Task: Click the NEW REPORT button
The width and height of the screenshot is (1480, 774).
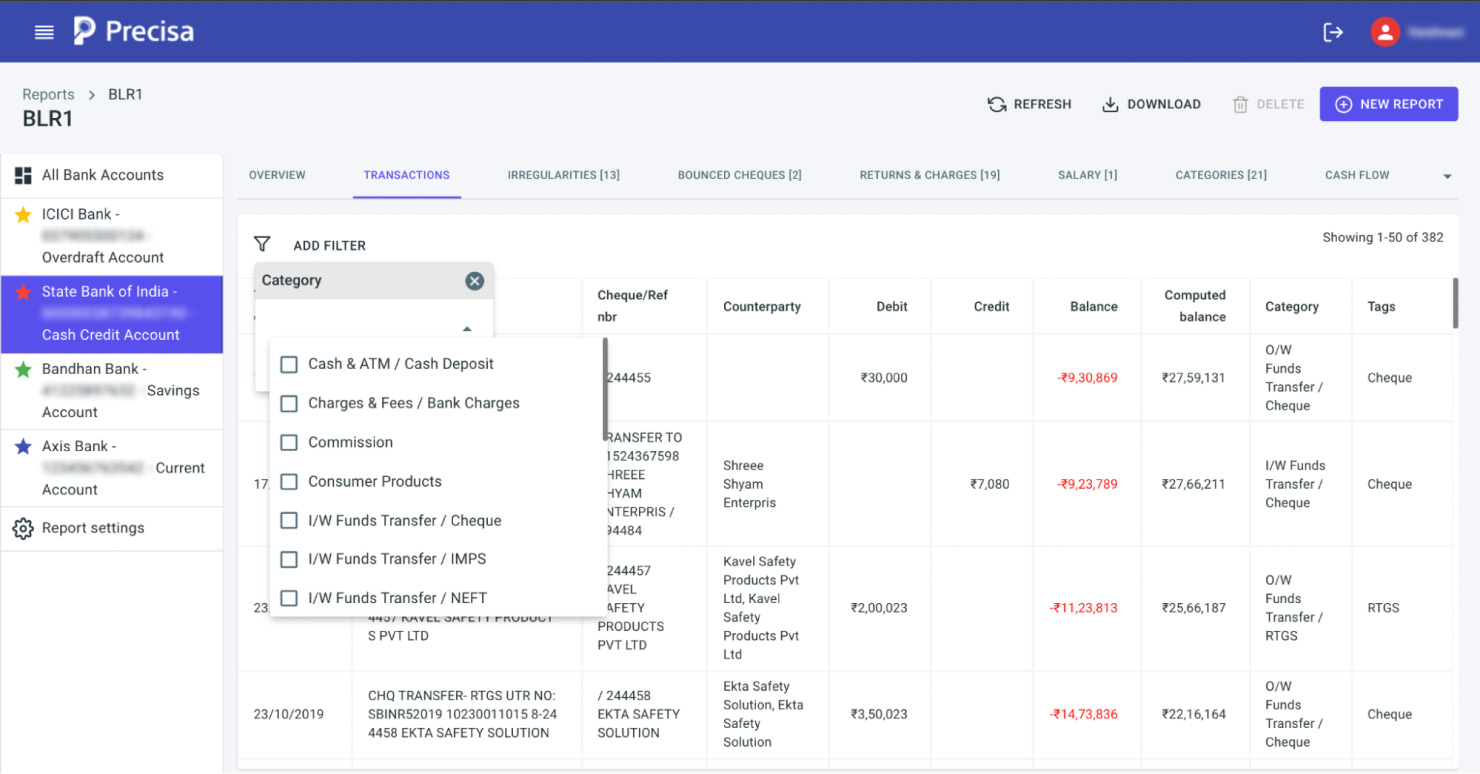Action: (1389, 103)
